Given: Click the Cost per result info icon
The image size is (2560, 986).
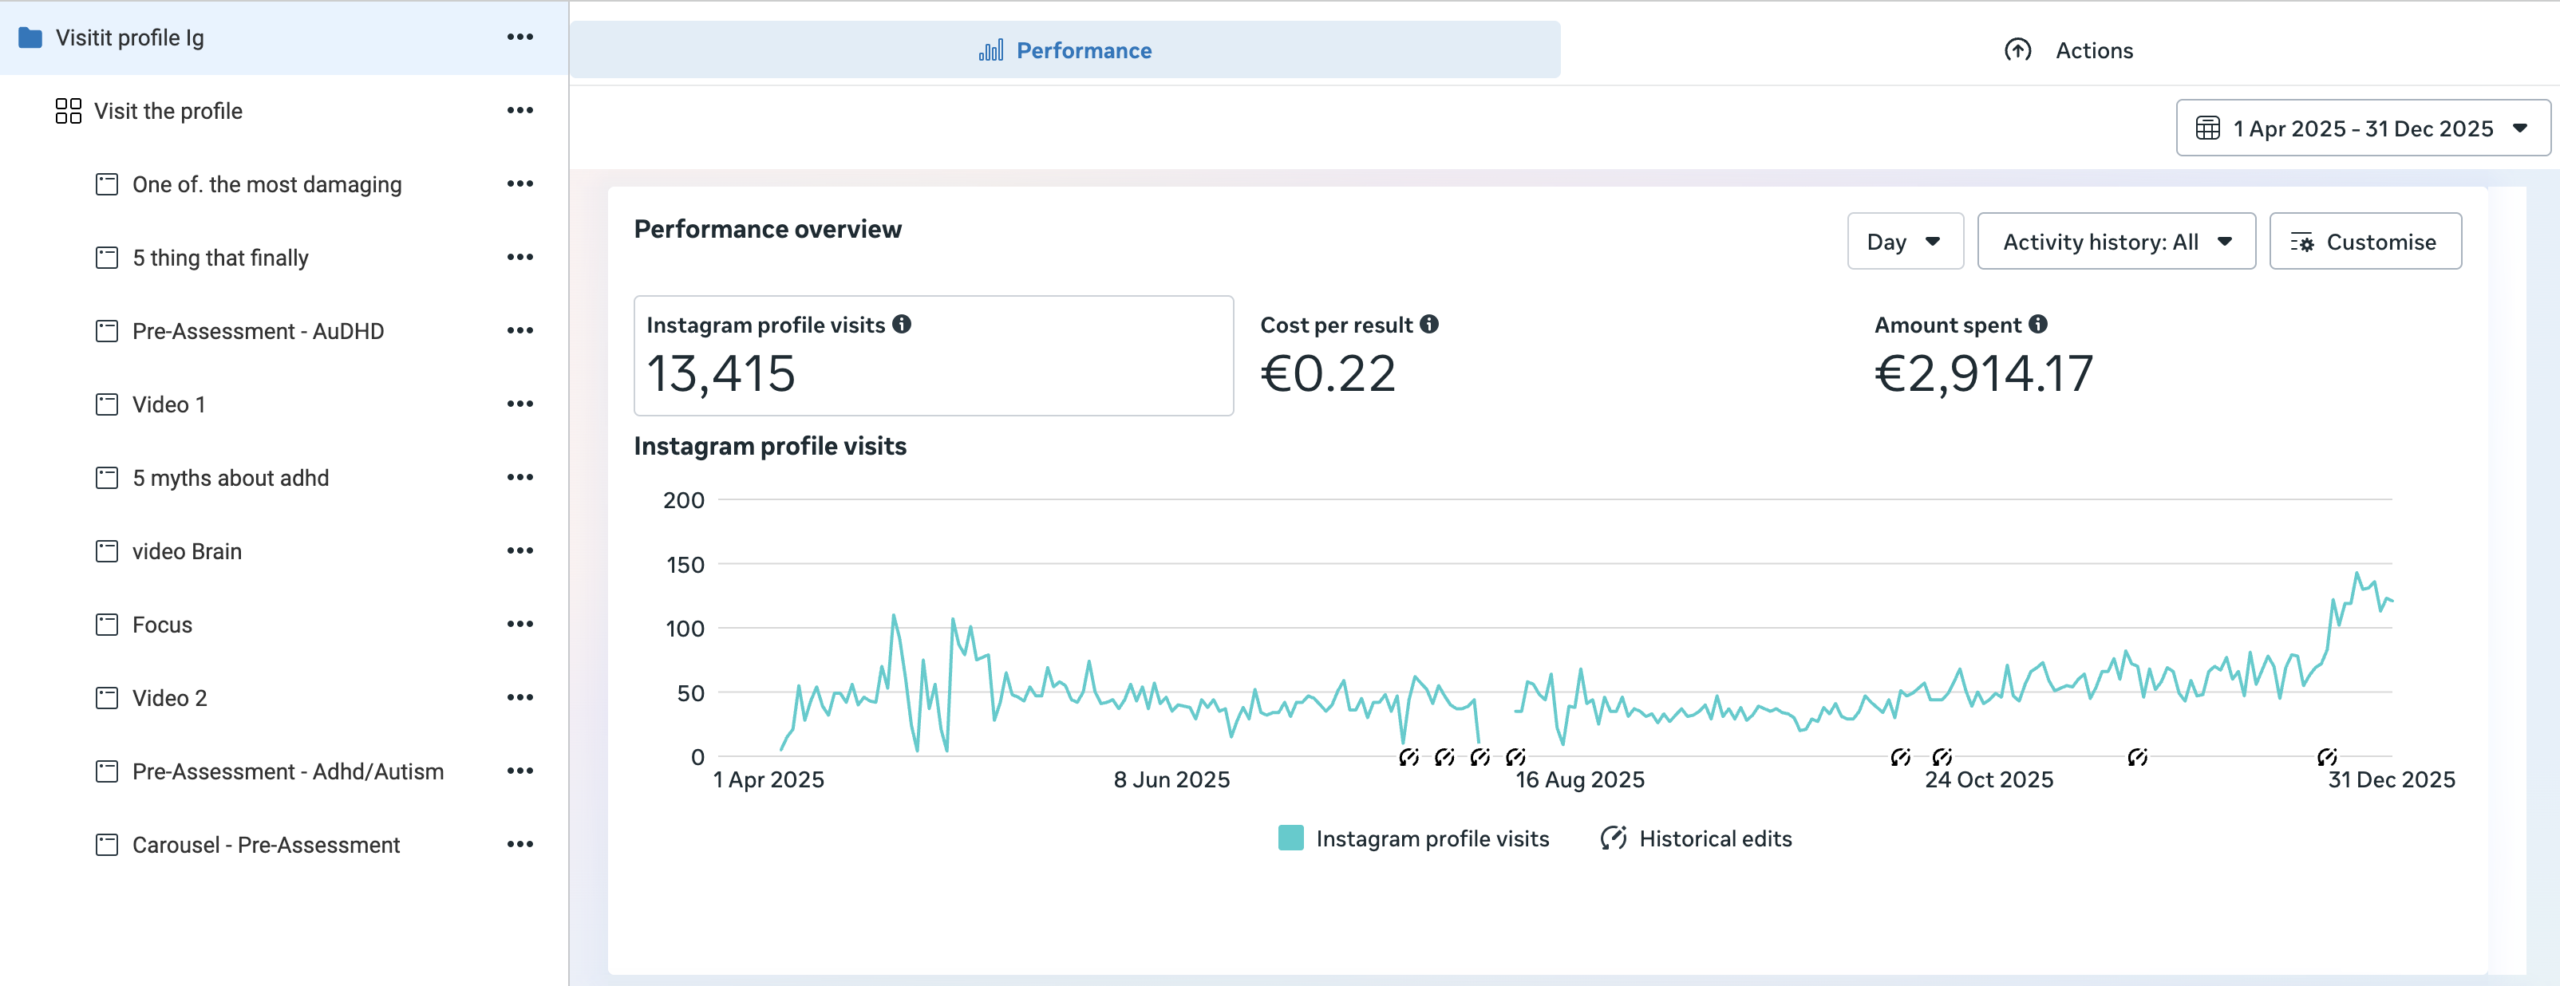Looking at the screenshot, I should (x=1429, y=324).
